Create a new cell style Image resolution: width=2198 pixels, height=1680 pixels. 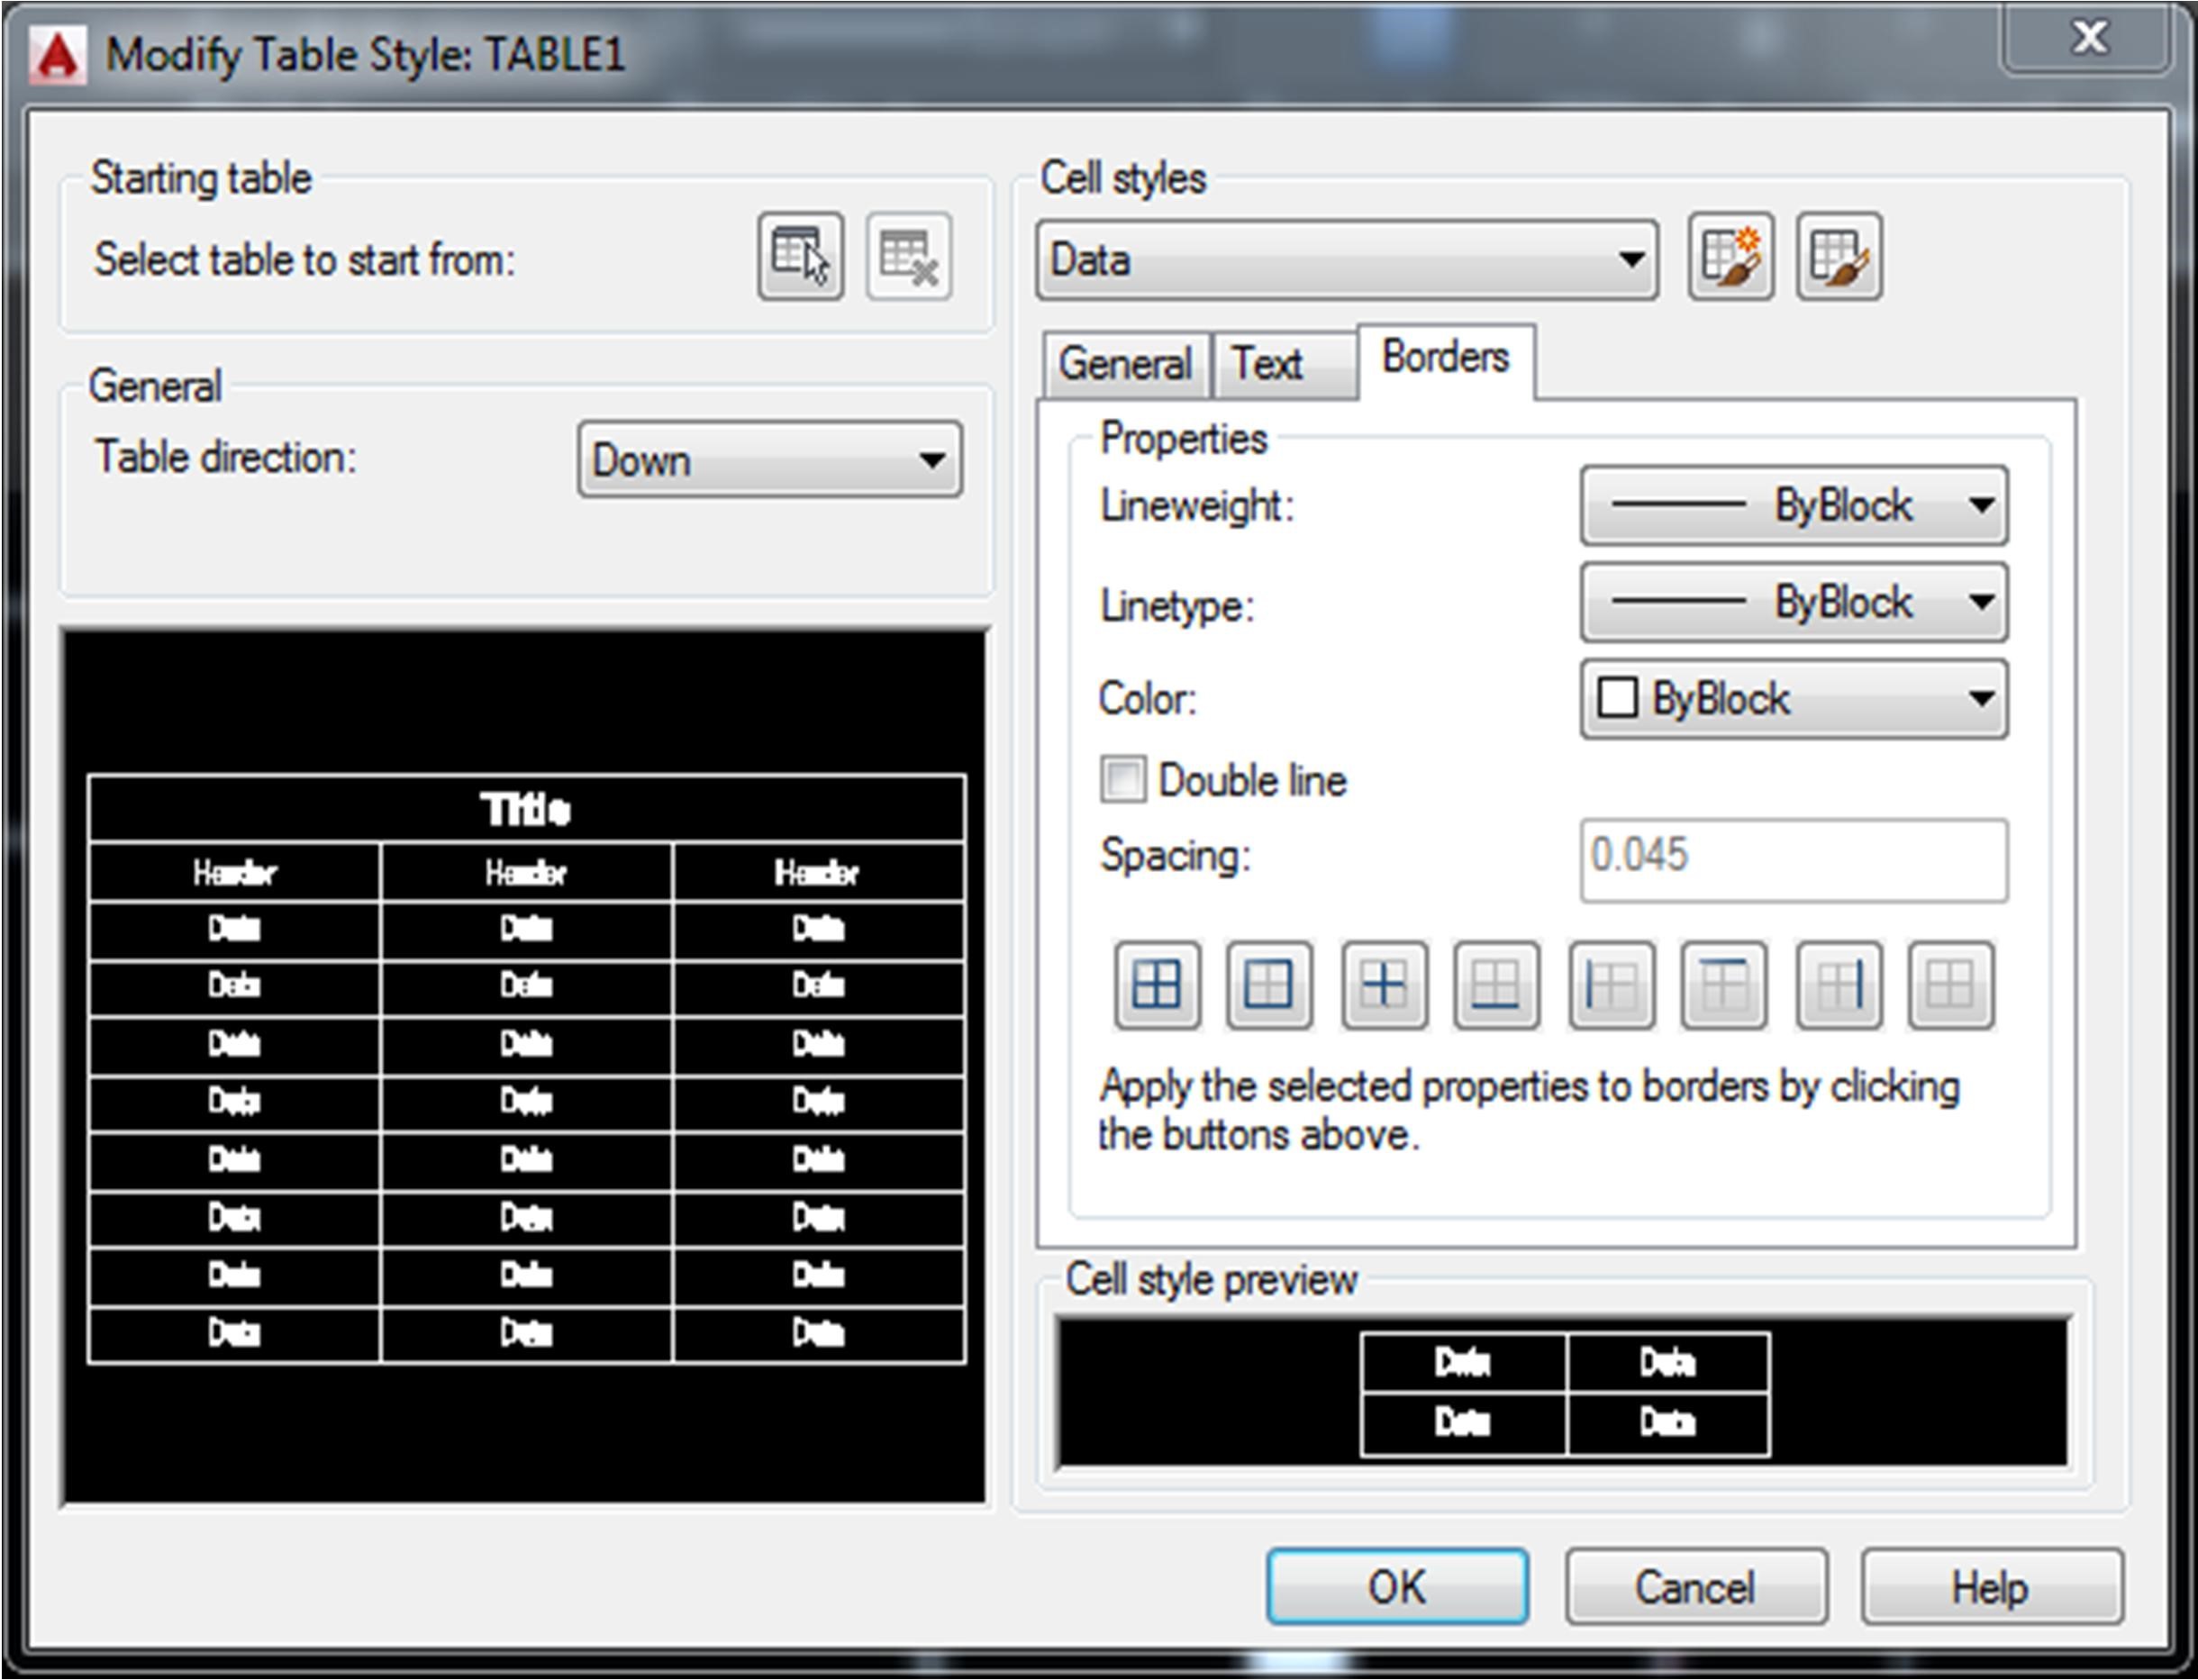[x=1731, y=257]
